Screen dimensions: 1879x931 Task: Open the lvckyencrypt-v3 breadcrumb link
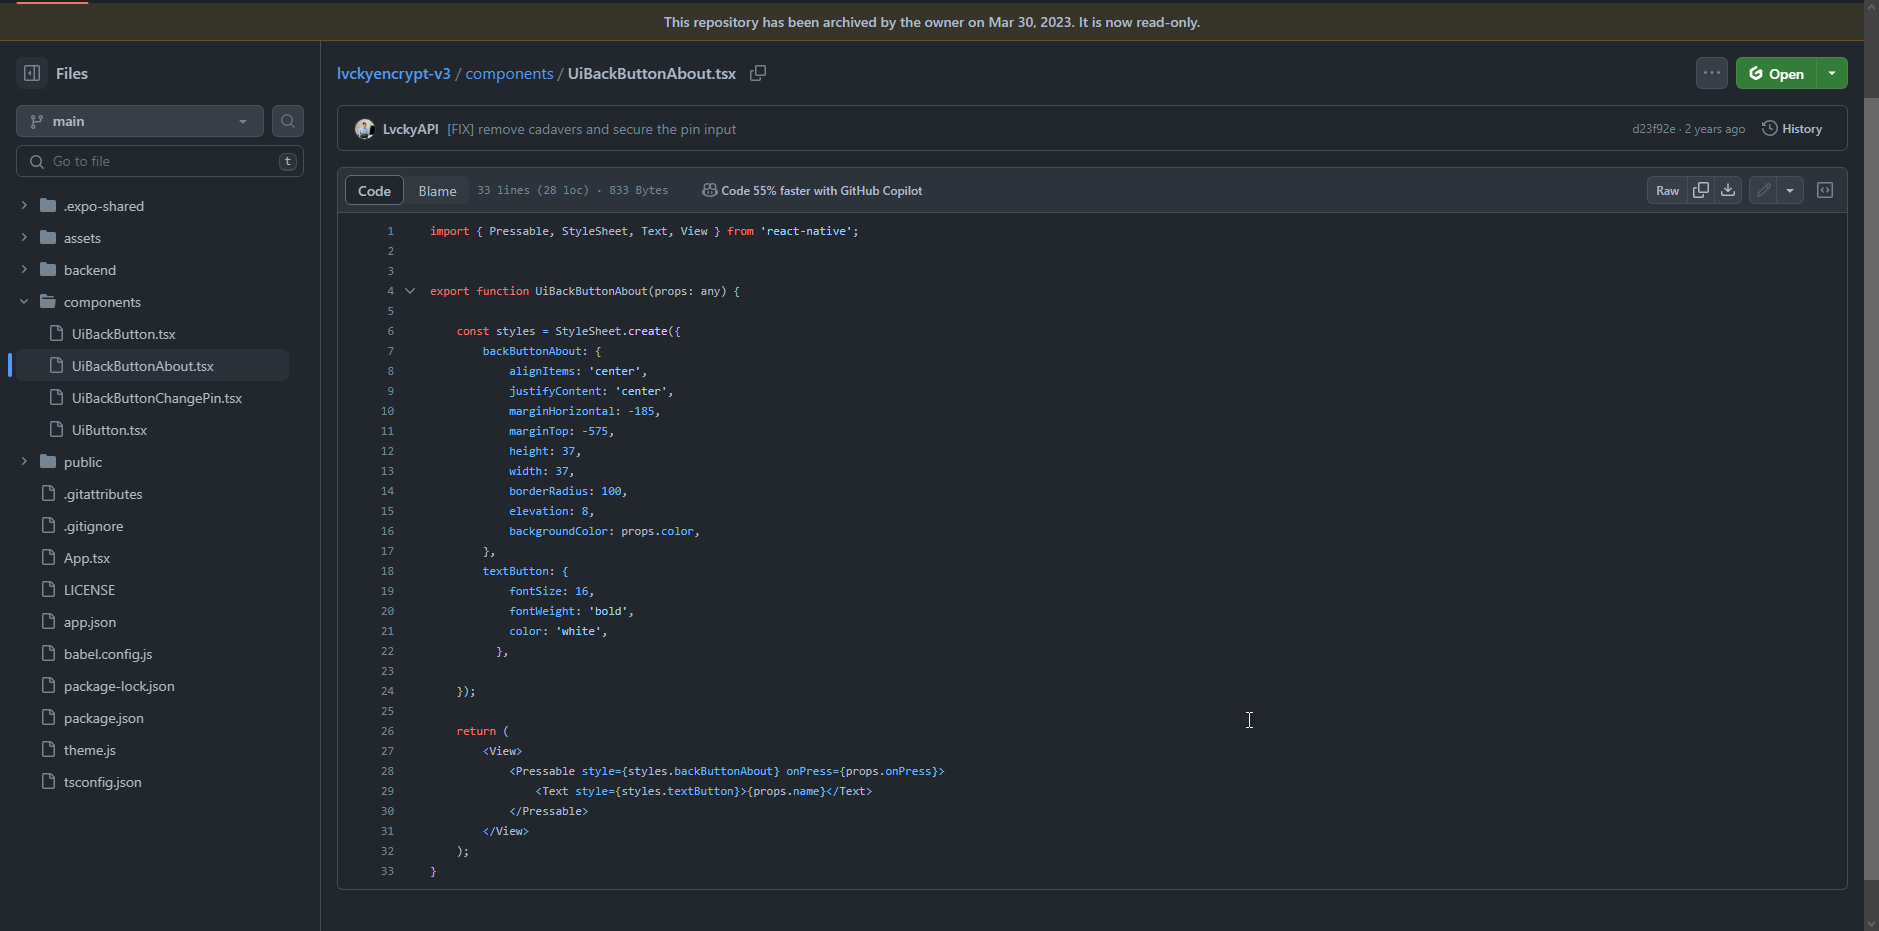tap(393, 73)
